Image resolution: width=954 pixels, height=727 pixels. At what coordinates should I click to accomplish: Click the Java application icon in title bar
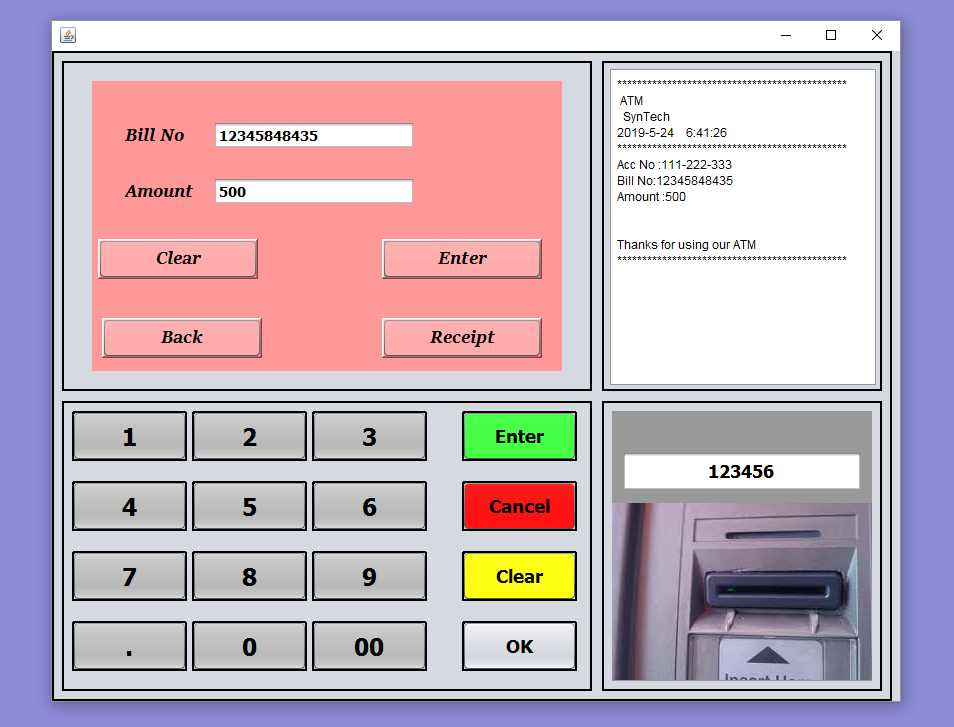tap(68, 35)
